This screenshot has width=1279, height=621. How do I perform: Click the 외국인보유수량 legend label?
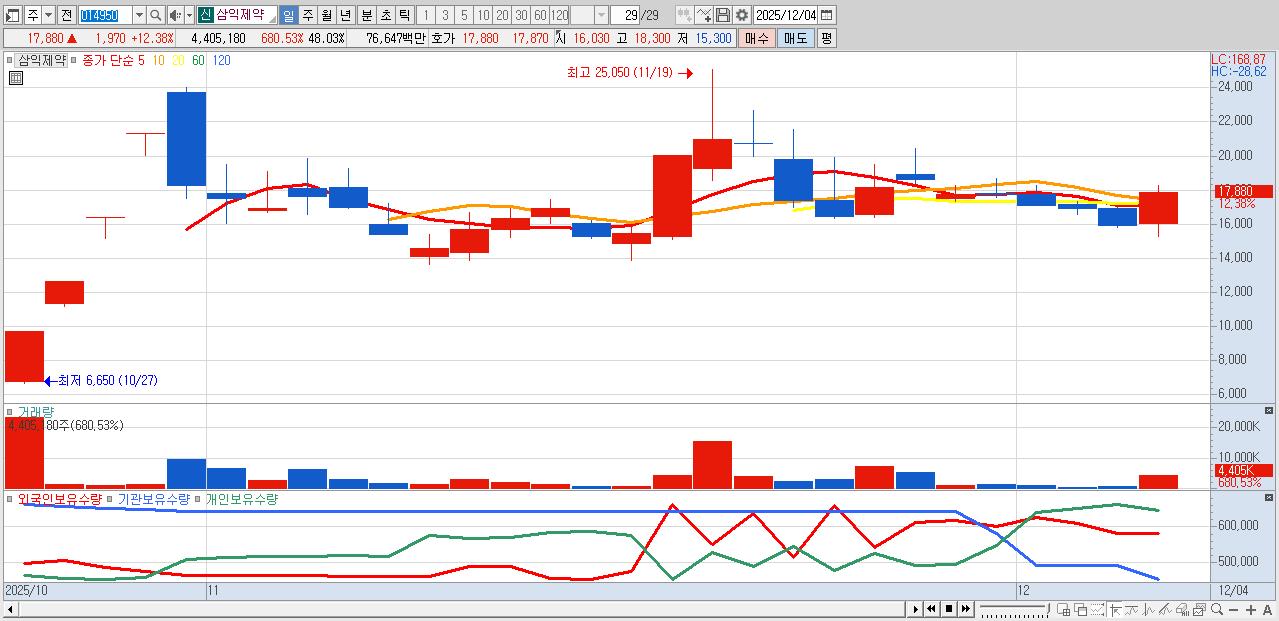[x=59, y=499]
